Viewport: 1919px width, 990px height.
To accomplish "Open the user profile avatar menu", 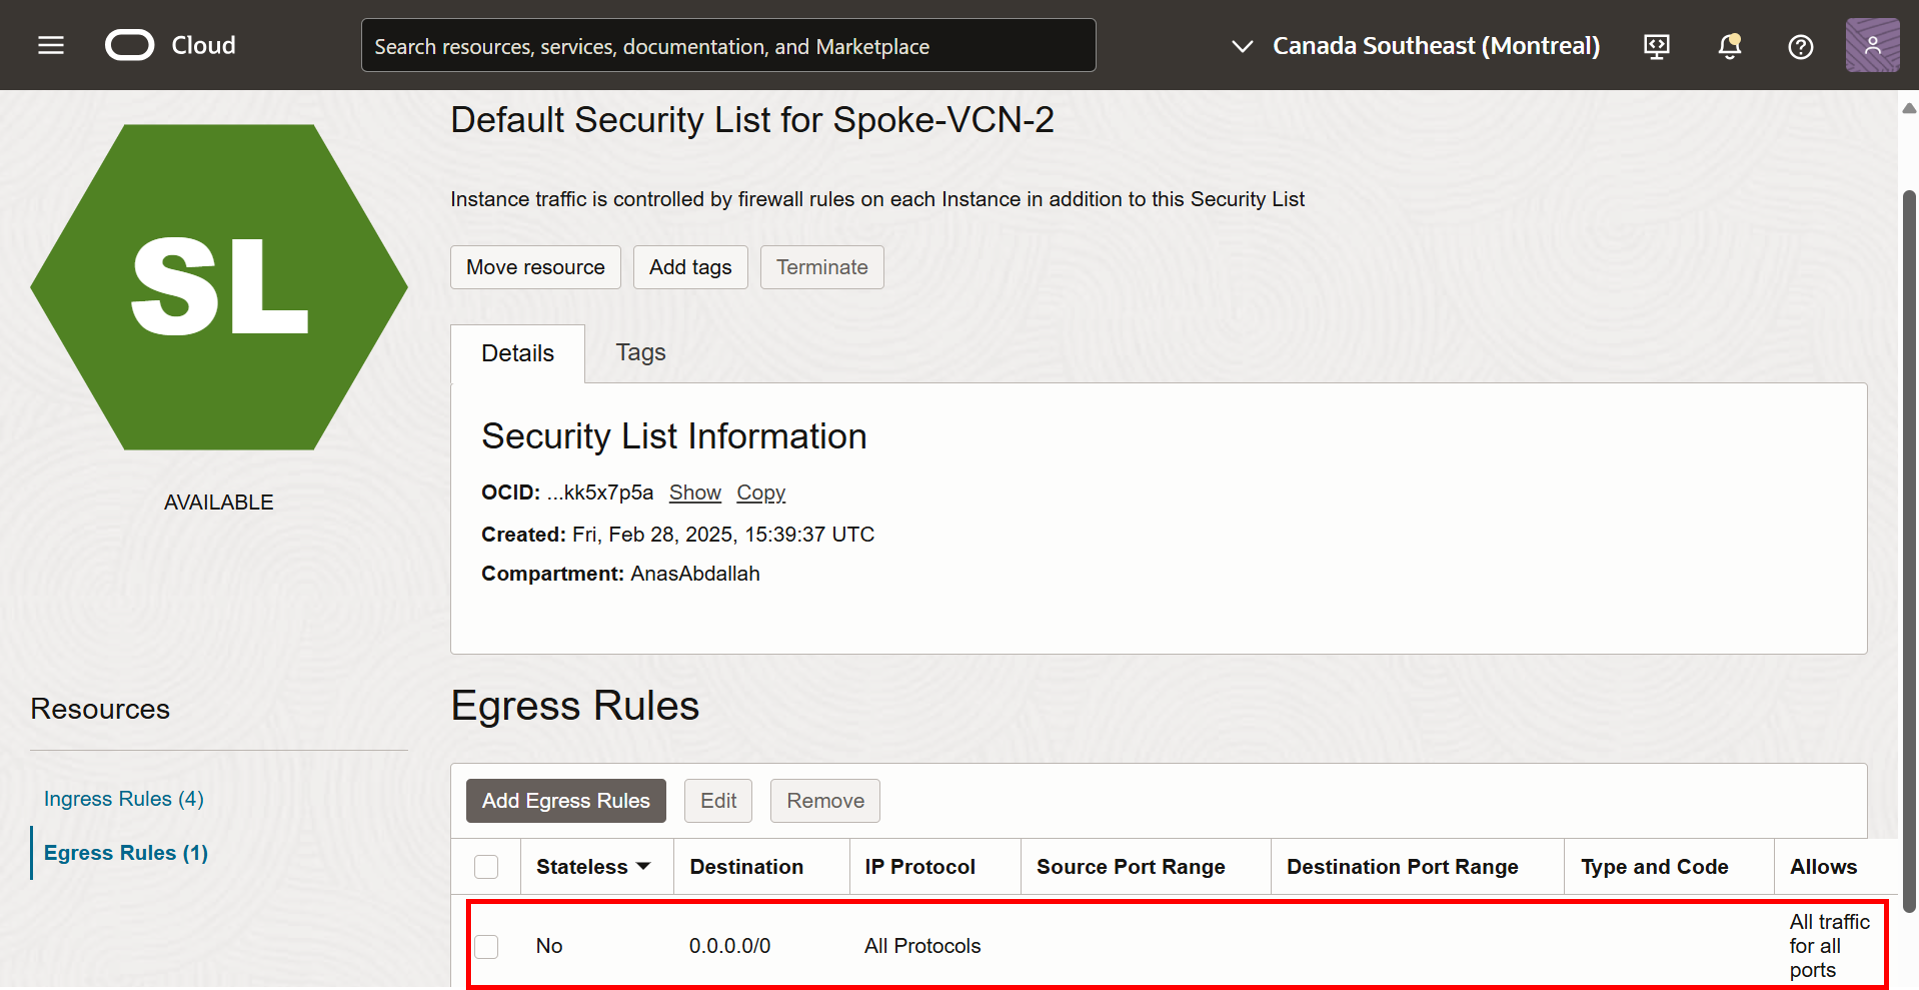I will point(1872,45).
